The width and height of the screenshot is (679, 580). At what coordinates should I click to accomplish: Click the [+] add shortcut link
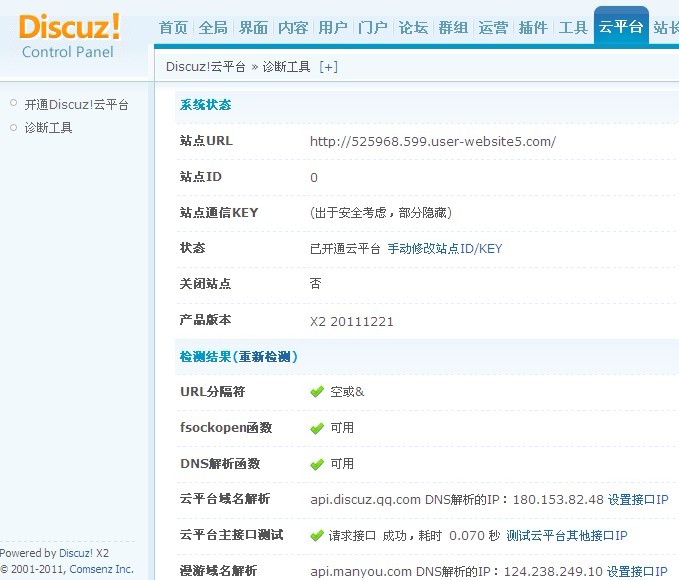click(x=328, y=67)
